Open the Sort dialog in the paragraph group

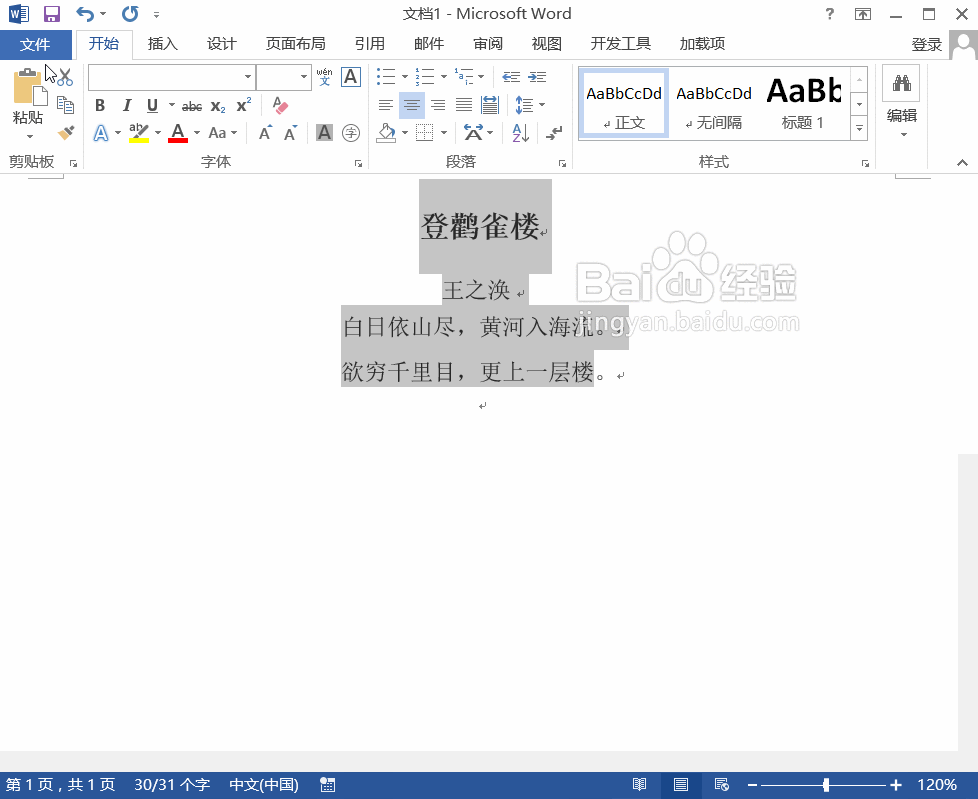click(519, 133)
